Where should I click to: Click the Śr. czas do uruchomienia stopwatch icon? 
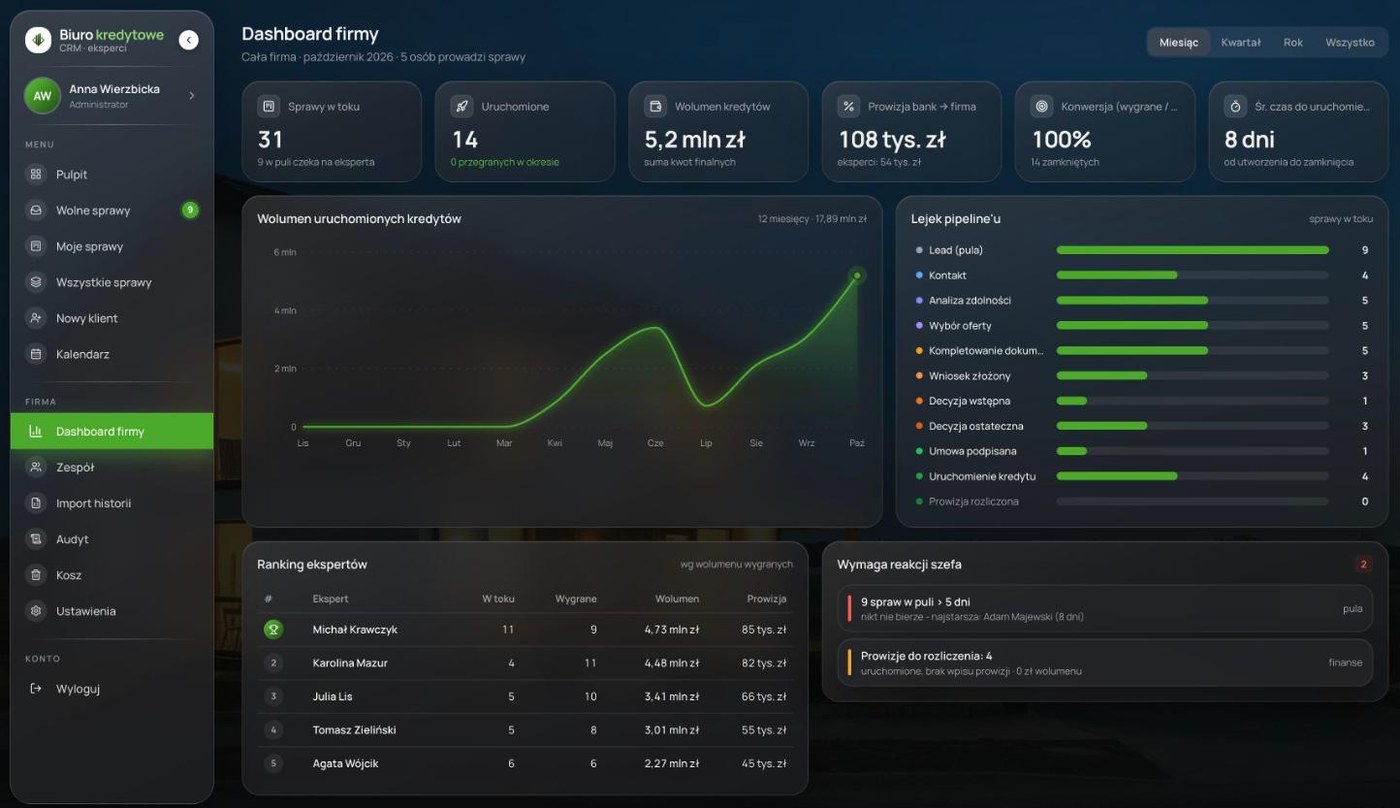[1236, 106]
